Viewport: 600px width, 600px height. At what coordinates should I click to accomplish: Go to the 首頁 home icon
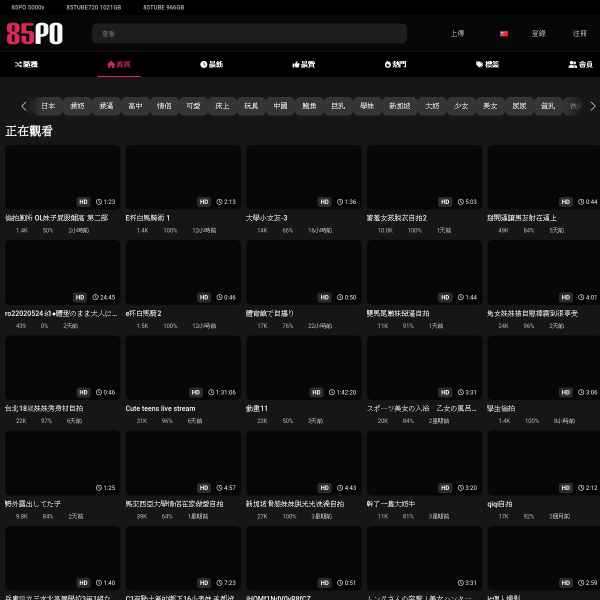111,64
